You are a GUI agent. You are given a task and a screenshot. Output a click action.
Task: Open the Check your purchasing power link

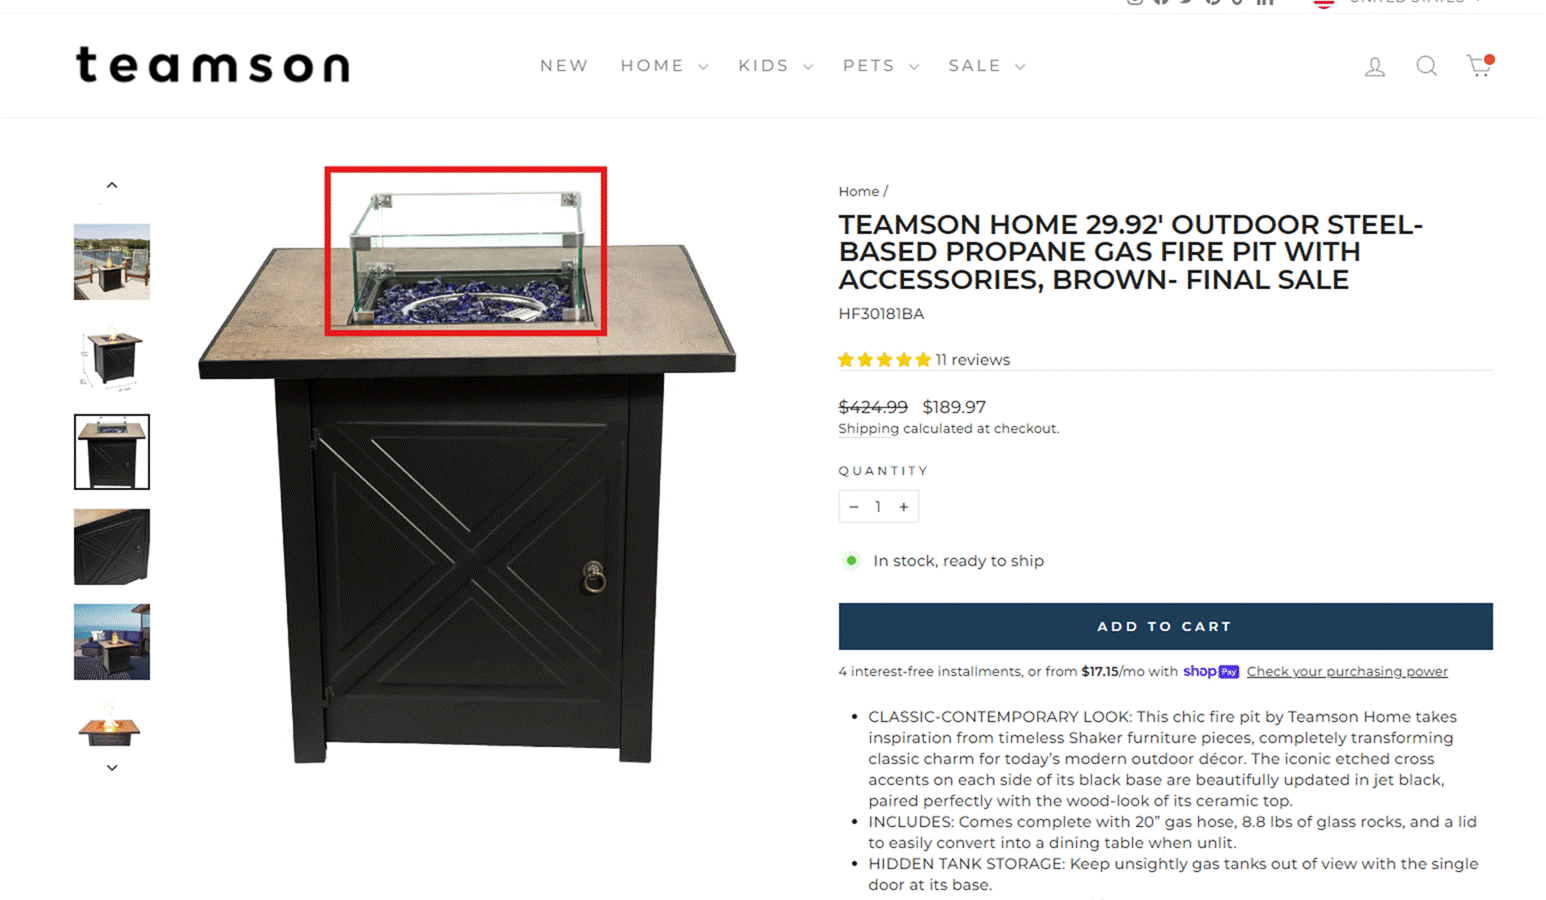point(1347,671)
